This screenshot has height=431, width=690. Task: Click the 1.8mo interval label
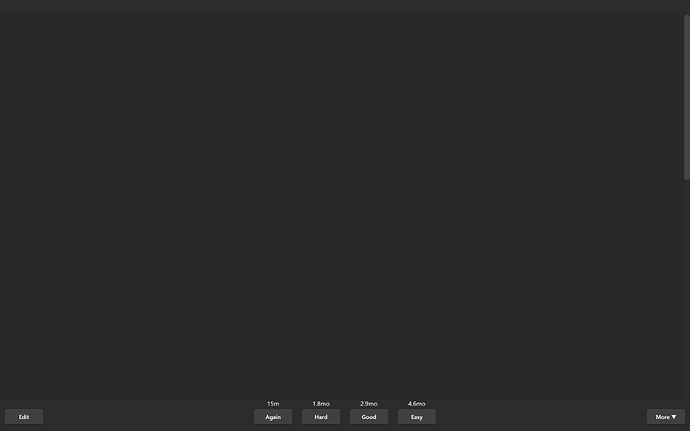click(321, 404)
